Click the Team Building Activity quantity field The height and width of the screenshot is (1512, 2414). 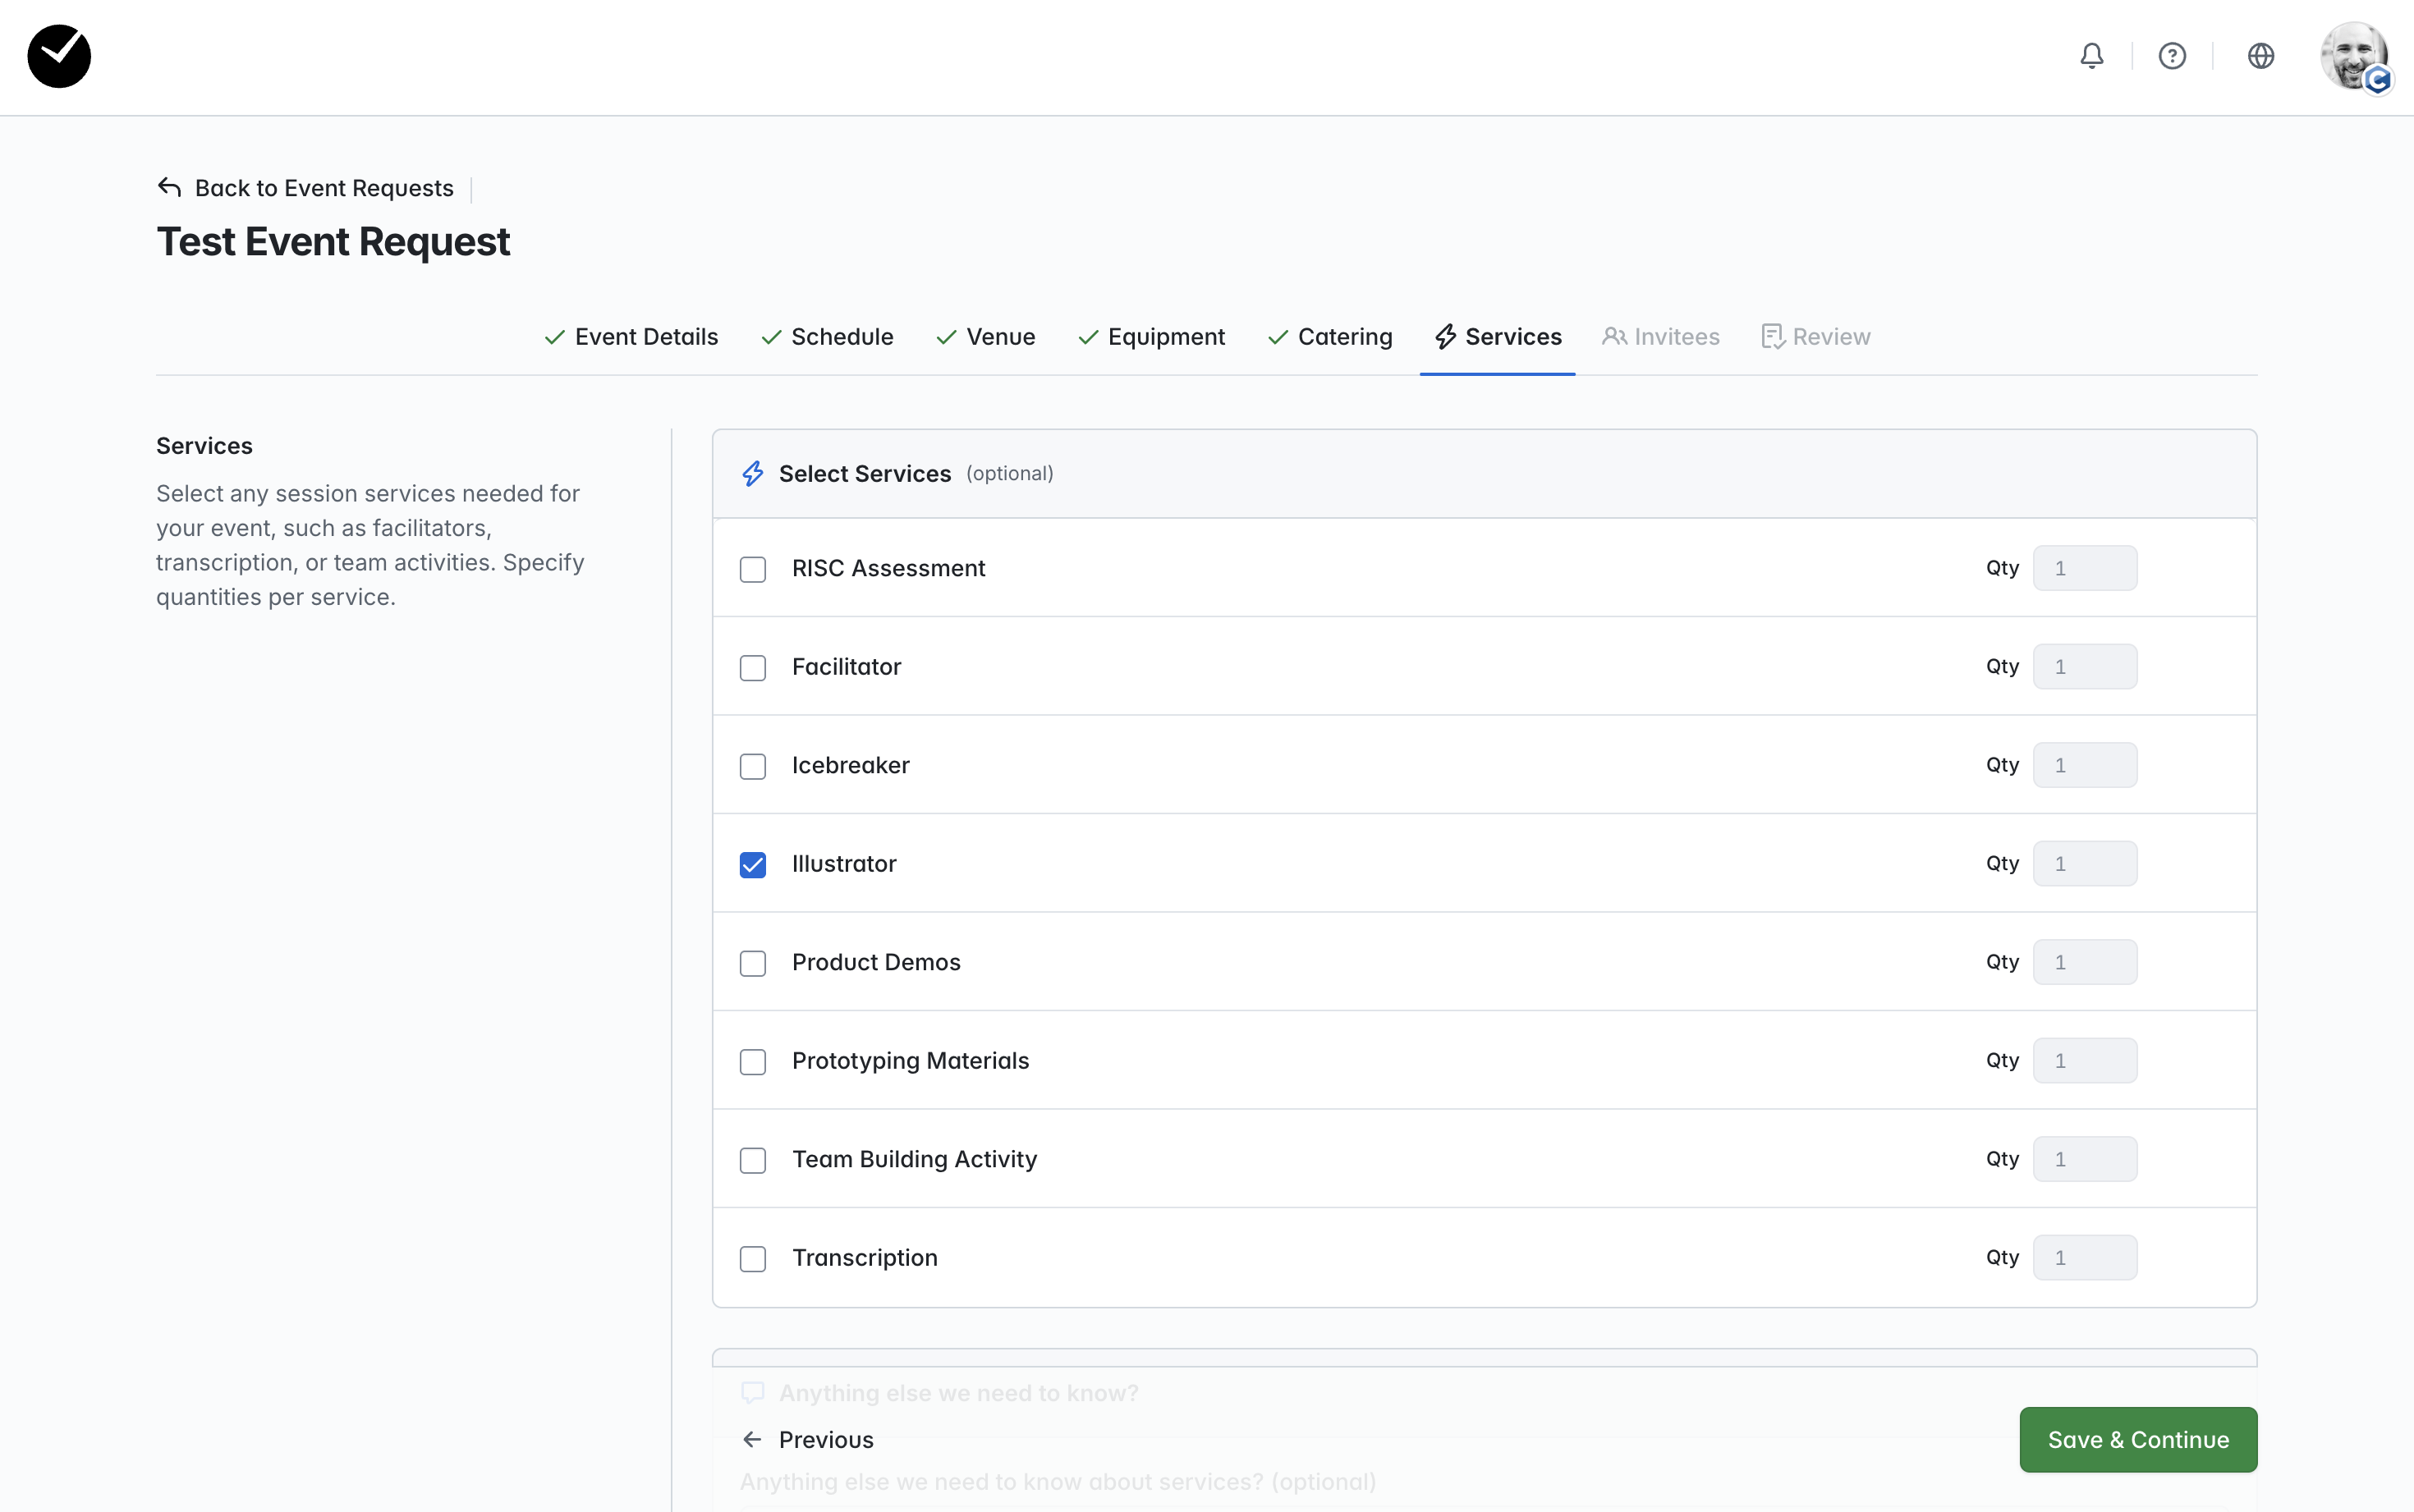point(2085,1159)
